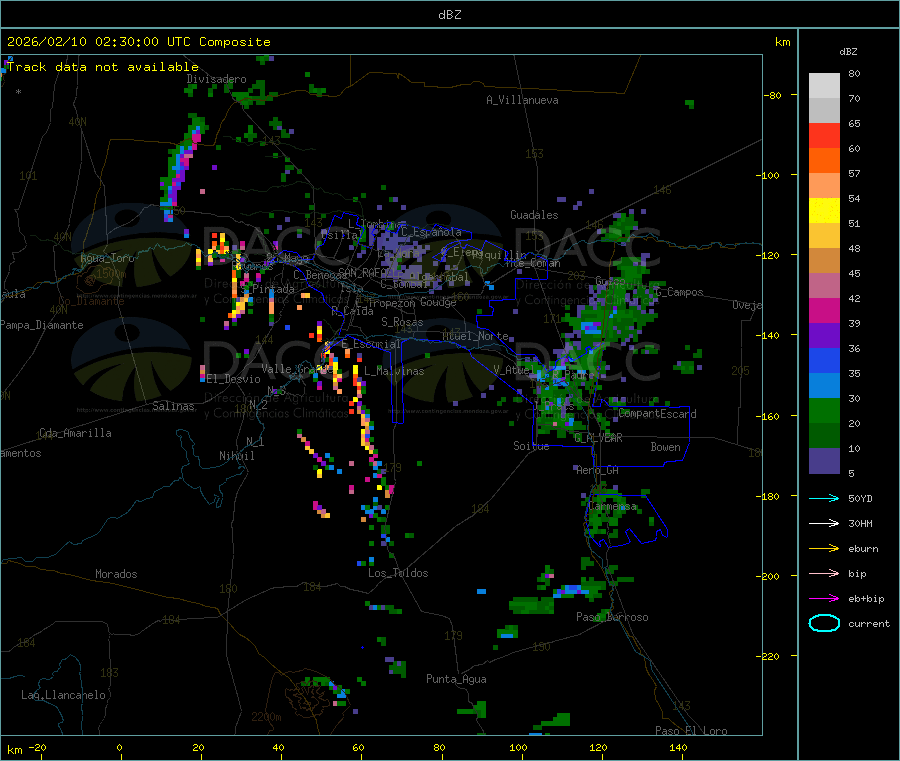Click 'Track data not available' message
The width and height of the screenshot is (900, 761).
[x=103, y=67]
